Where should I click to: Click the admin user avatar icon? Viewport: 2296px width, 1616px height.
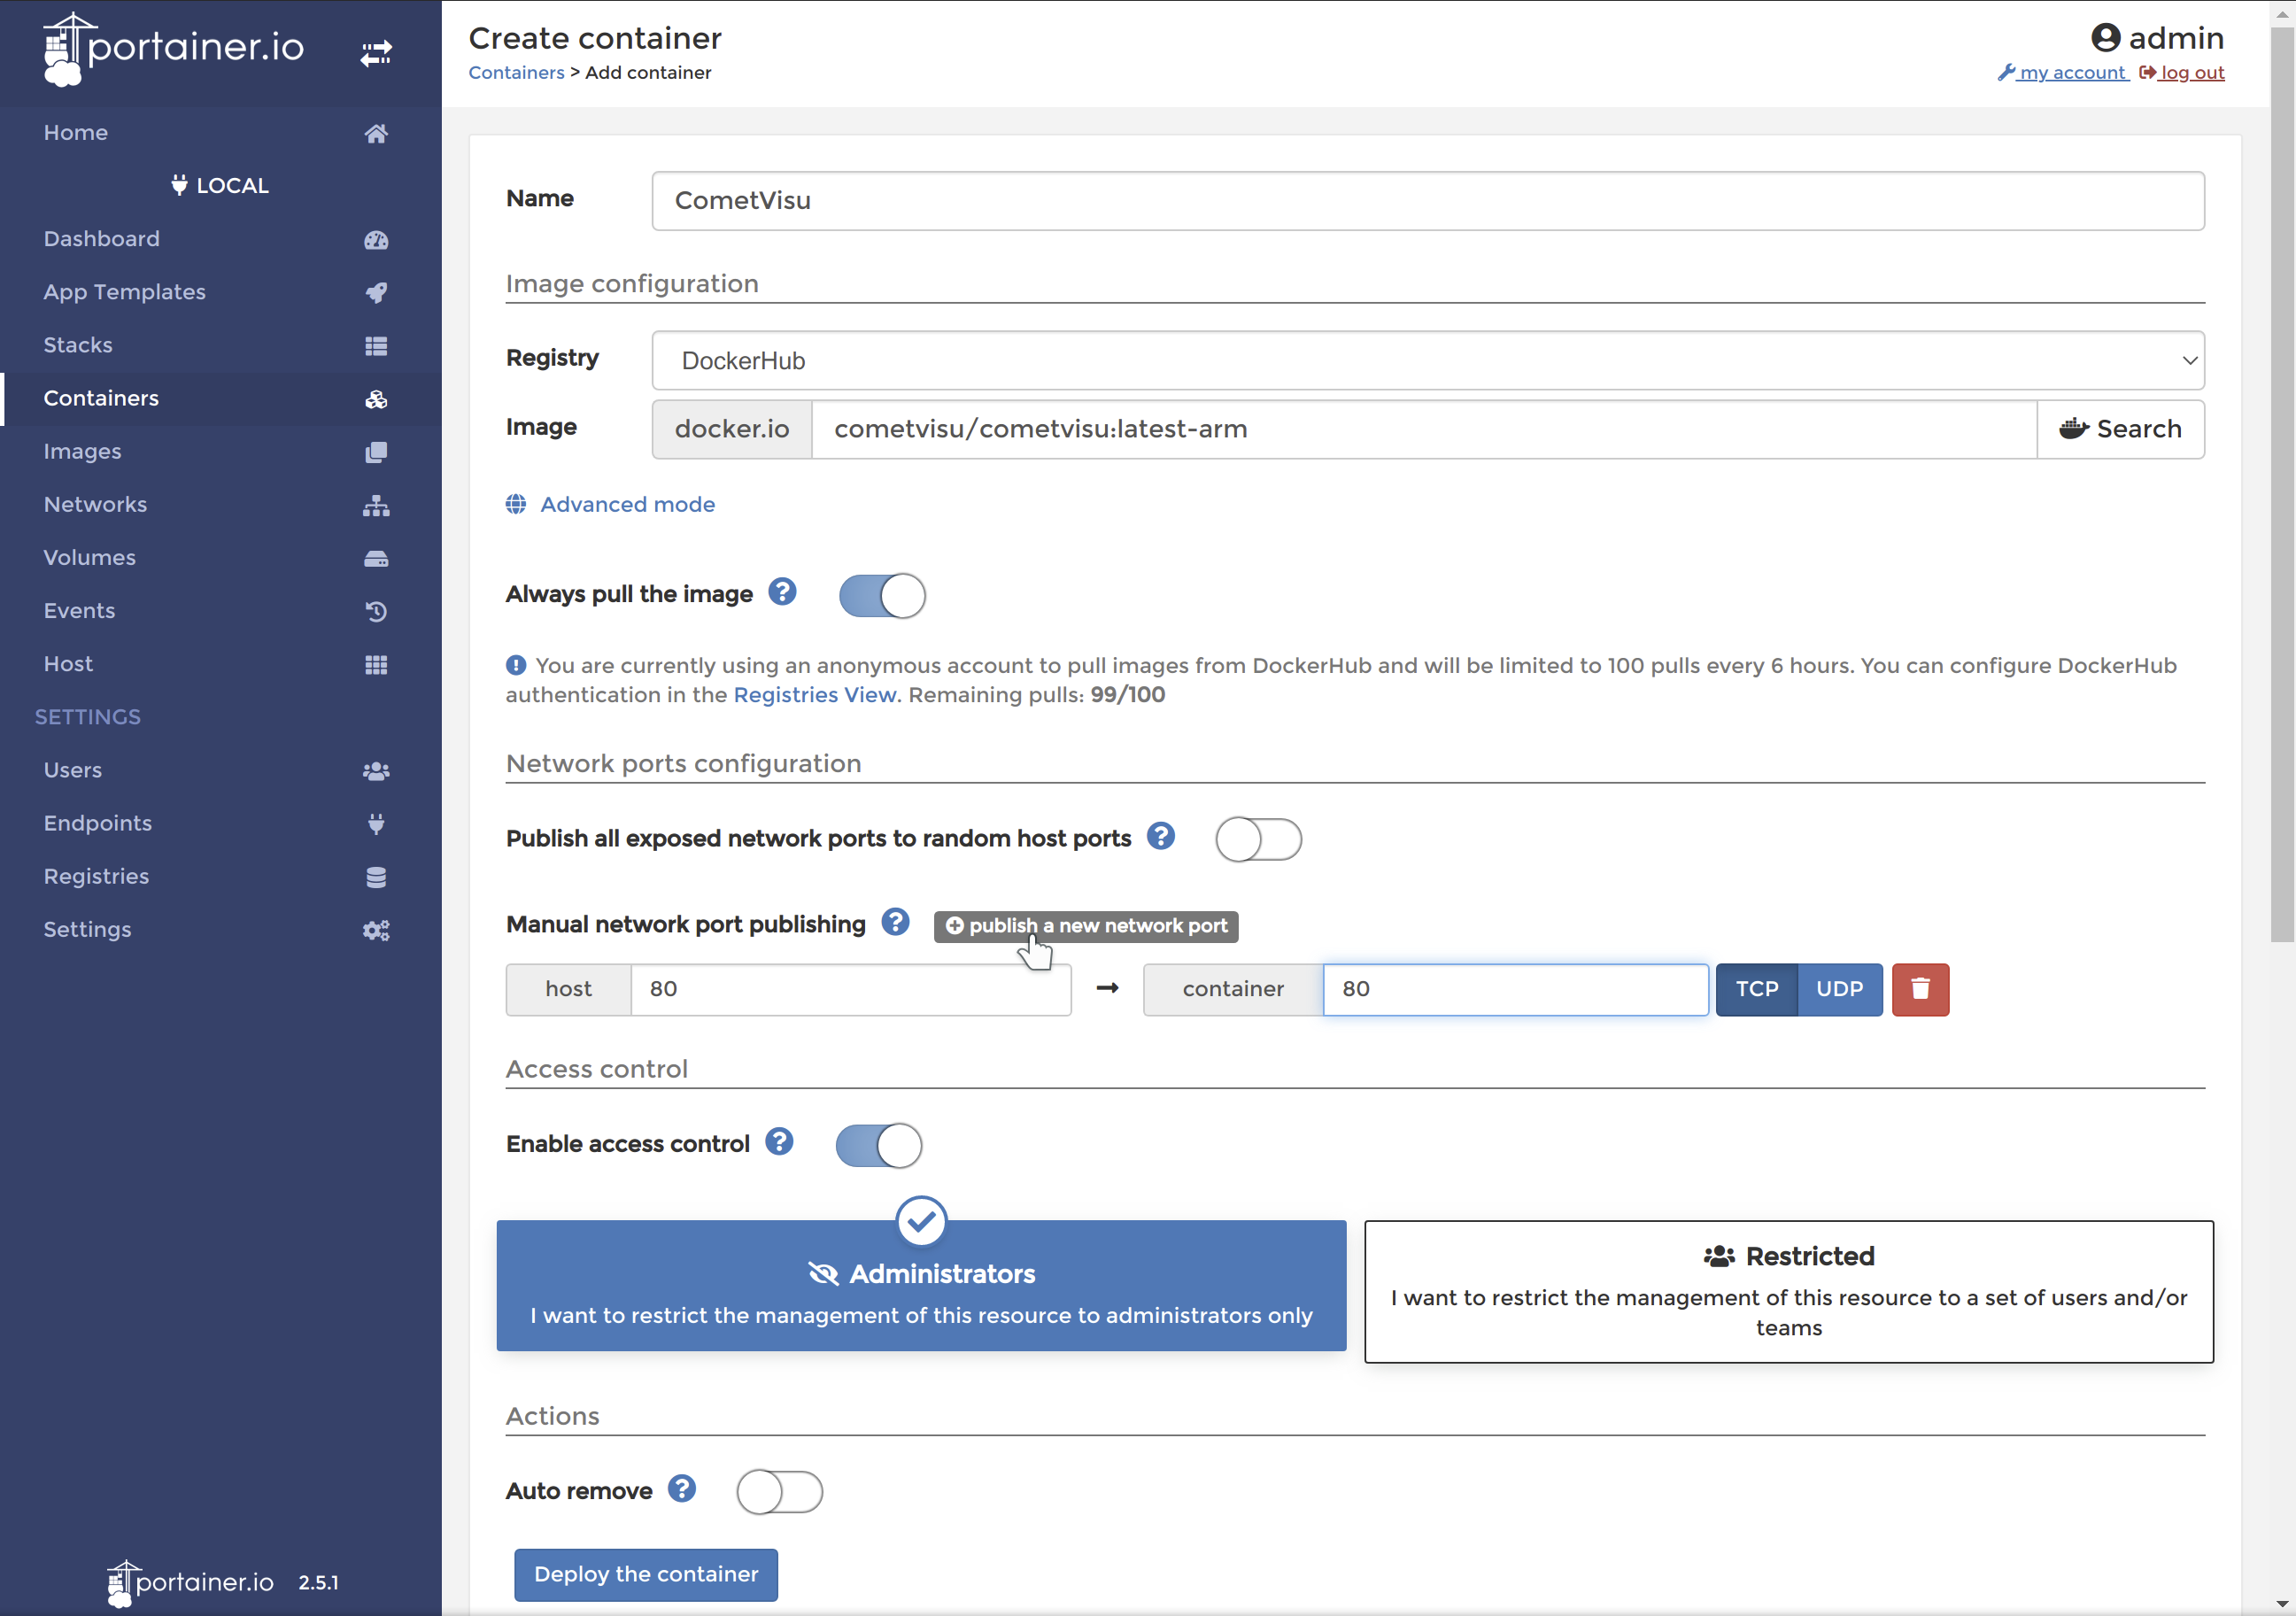pyautogui.click(x=2105, y=38)
